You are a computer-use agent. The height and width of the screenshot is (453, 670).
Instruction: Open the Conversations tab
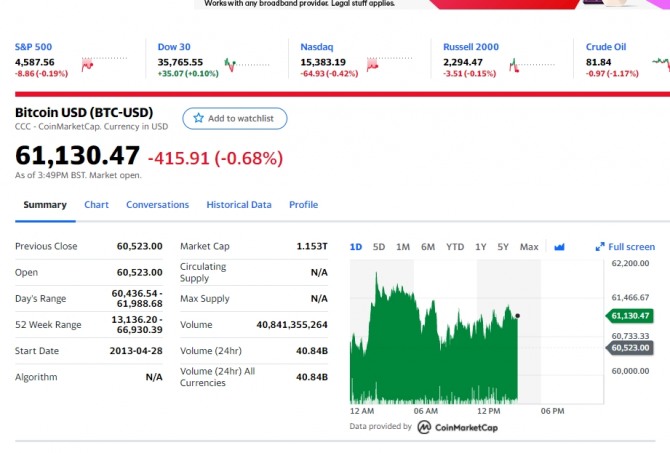[x=157, y=205]
